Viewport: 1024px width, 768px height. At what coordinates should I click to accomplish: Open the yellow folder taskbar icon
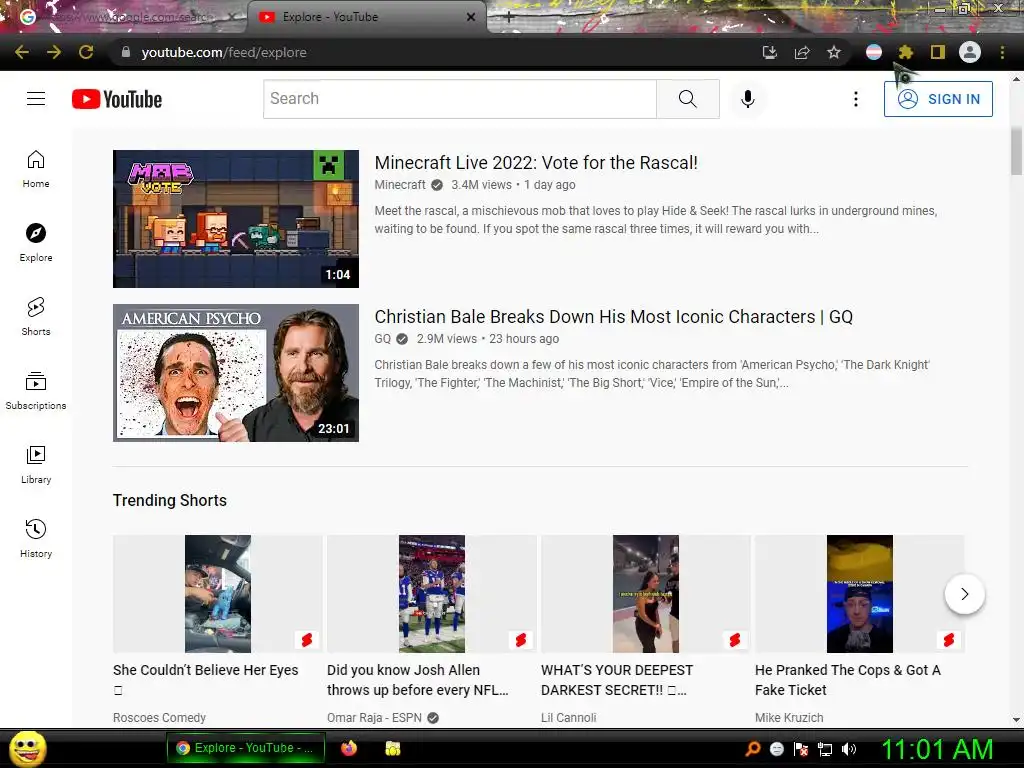[x=392, y=748]
